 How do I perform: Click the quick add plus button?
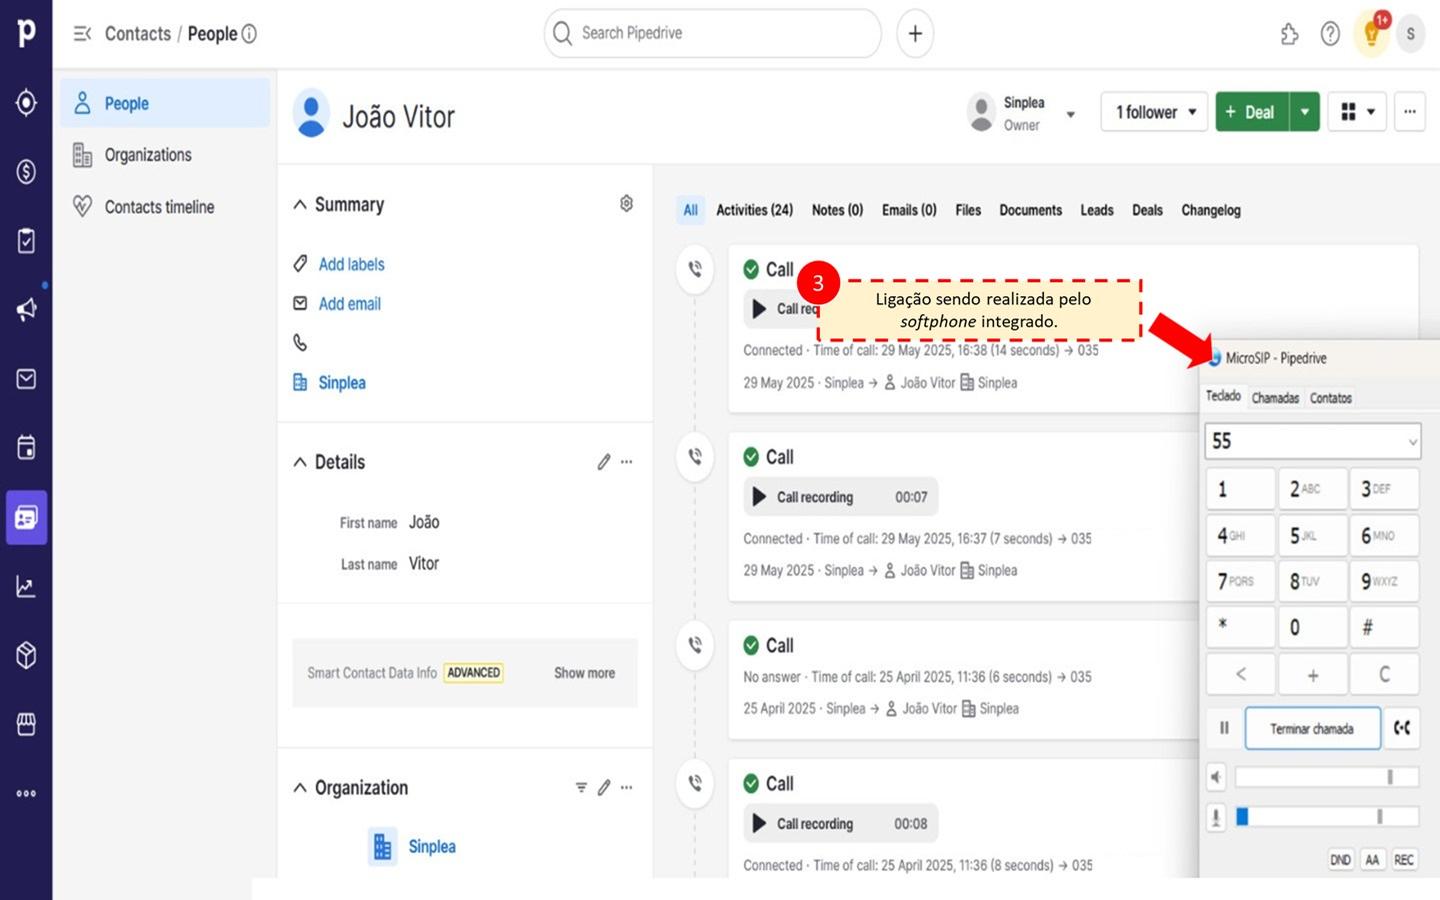(x=915, y=33)
